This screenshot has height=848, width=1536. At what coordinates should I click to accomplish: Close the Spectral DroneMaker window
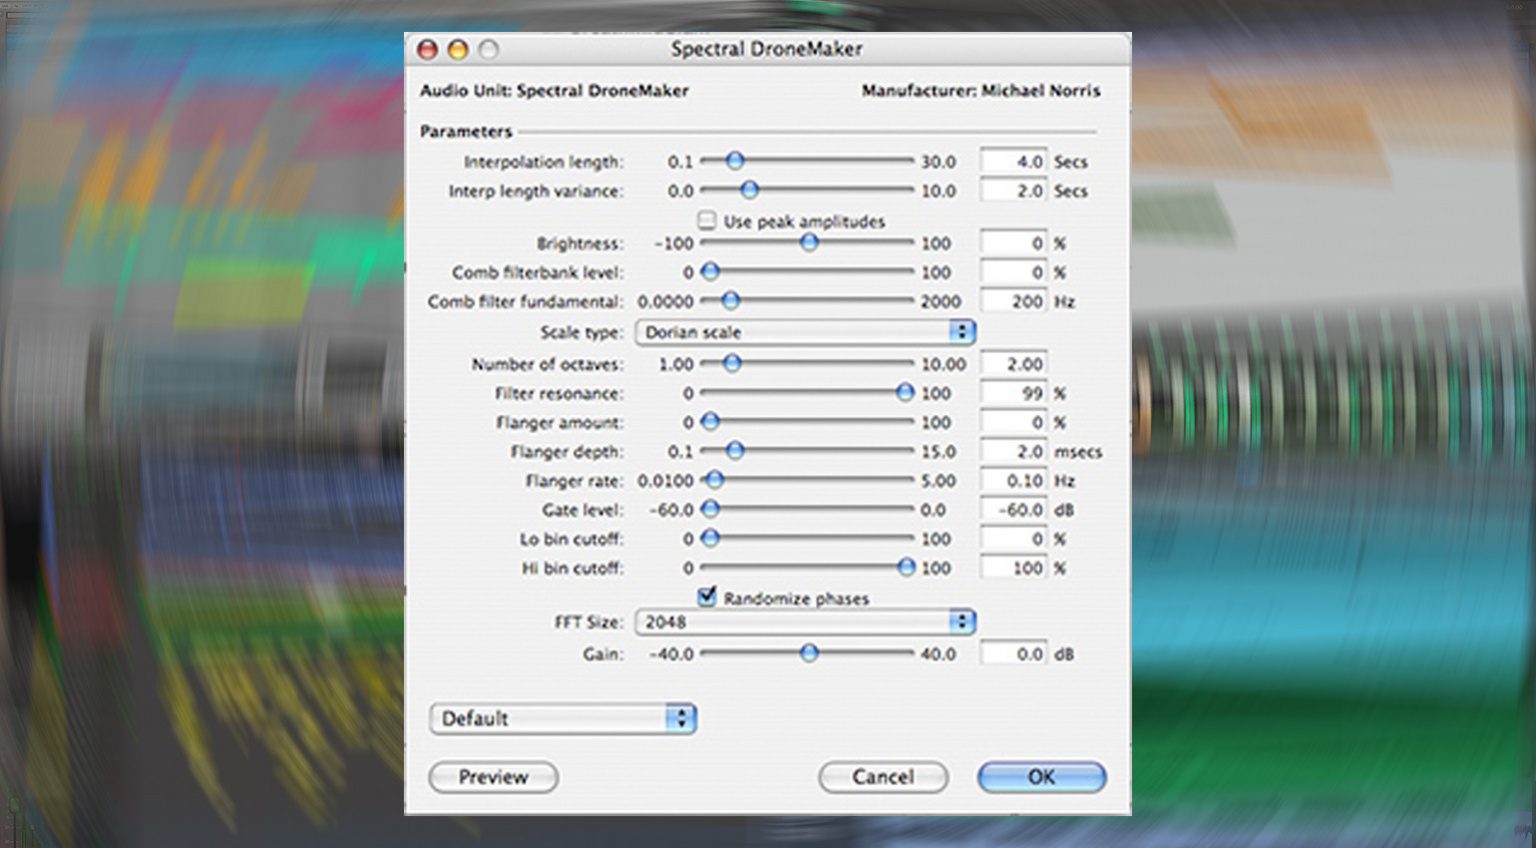pos(427,49)
